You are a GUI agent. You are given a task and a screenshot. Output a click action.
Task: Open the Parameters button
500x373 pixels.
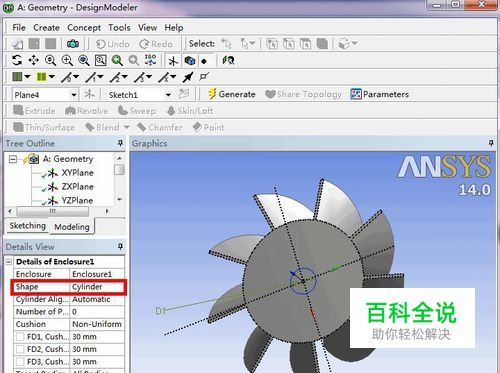click(380, 94)
